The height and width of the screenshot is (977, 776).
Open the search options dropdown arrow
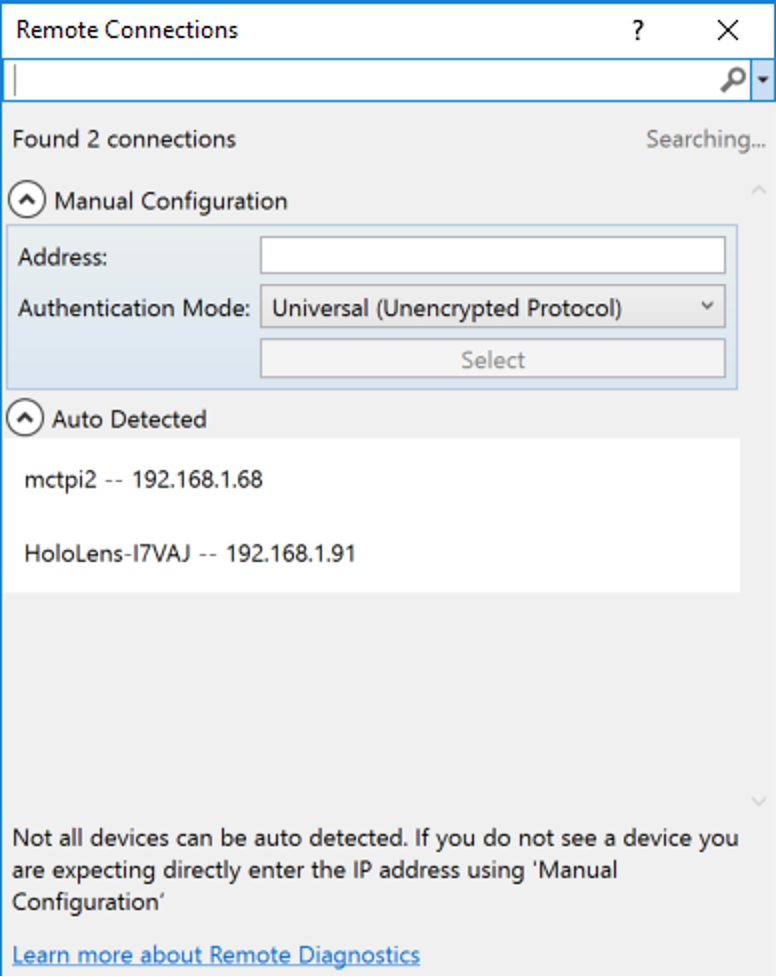click(x=763, y=80)
